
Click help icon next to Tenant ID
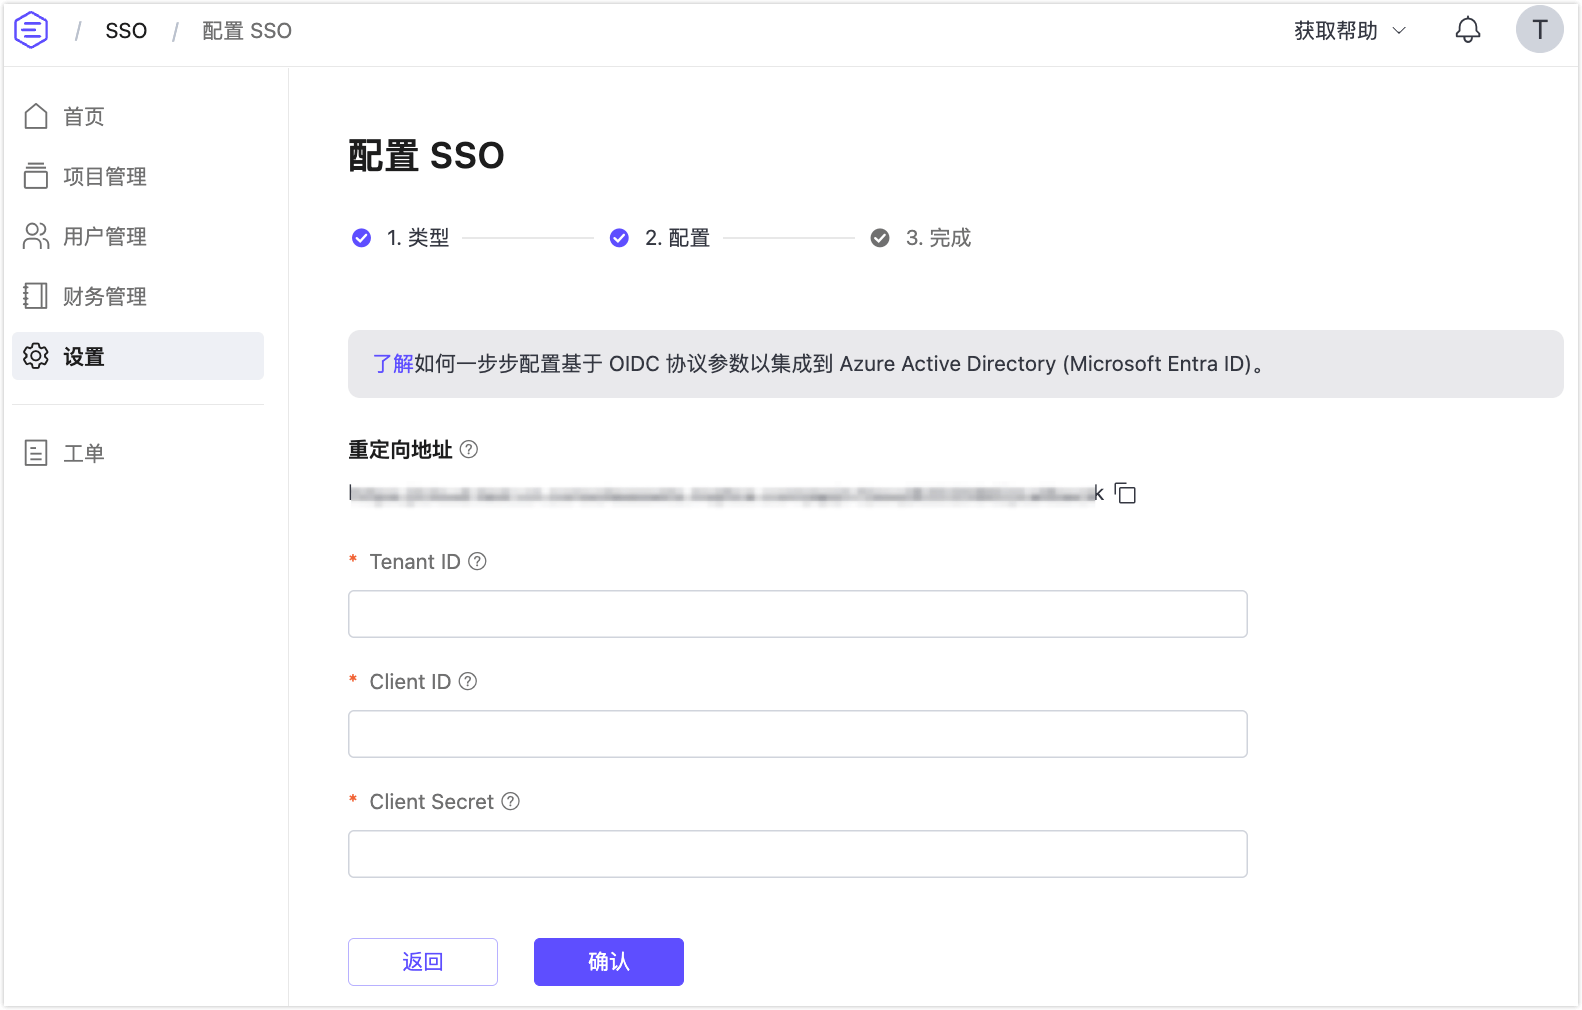point(477,561)
